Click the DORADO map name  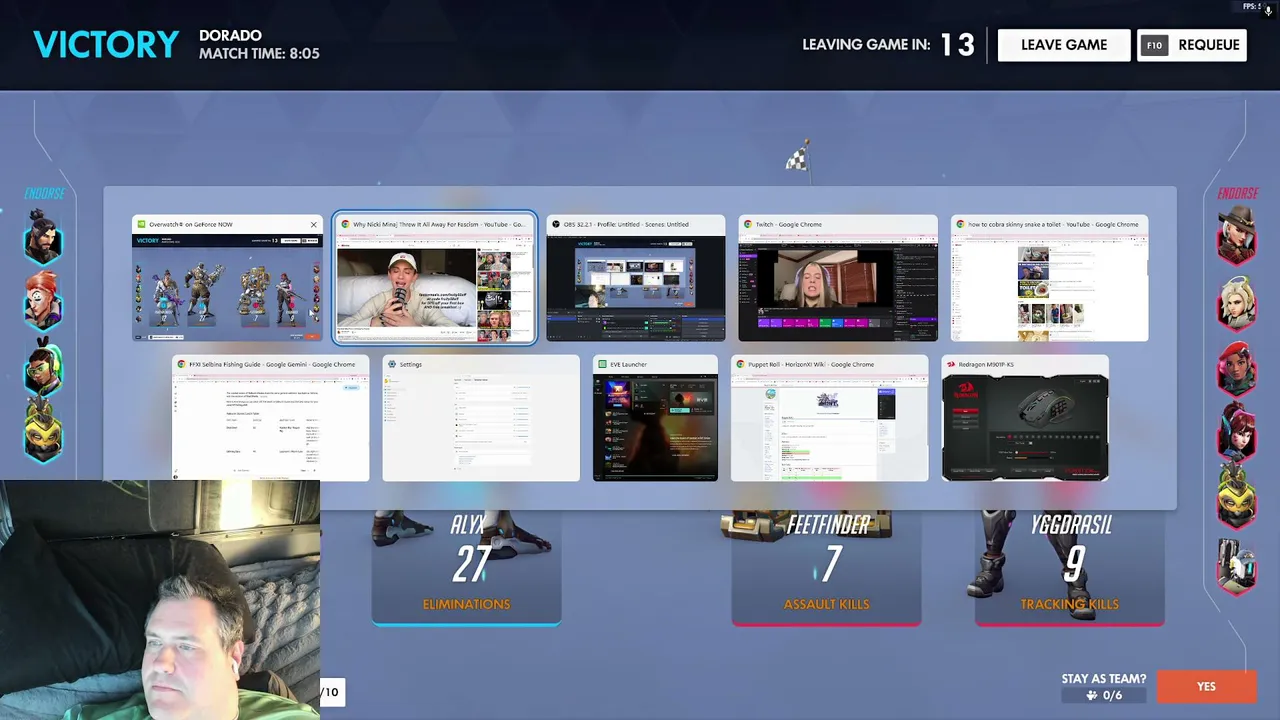click(x=230, y=36)
